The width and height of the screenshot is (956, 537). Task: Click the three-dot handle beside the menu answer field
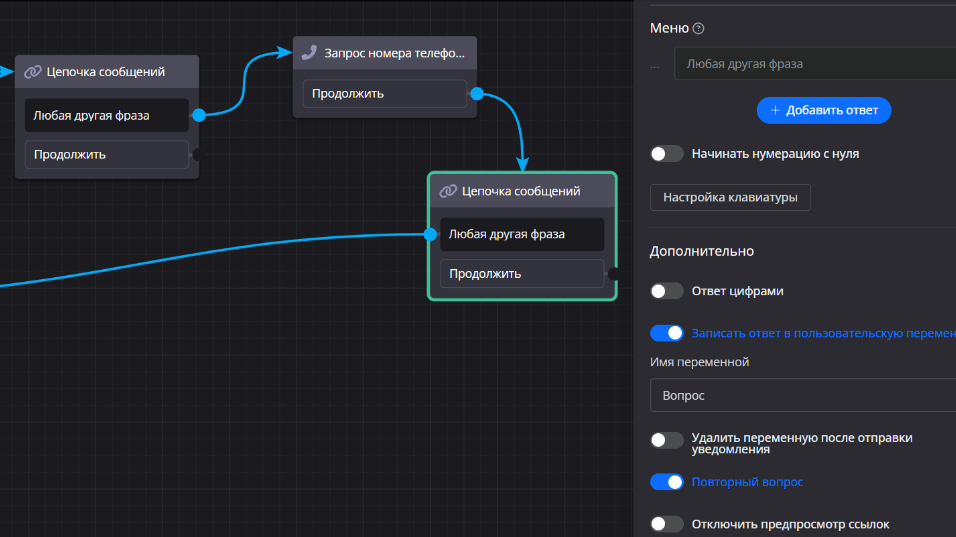coord(655,65)
